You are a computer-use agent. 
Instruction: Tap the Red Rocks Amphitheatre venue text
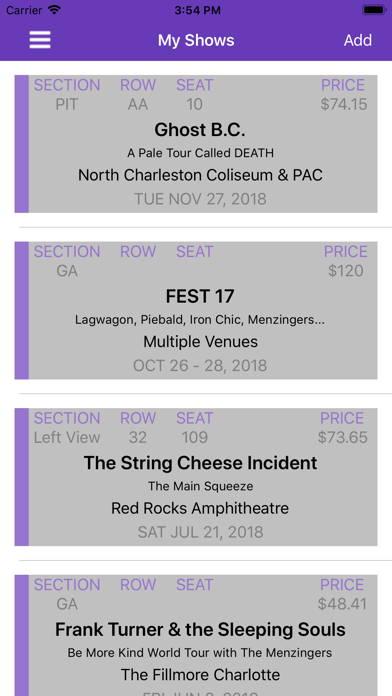pyautogui.click(x=200, y=508)
